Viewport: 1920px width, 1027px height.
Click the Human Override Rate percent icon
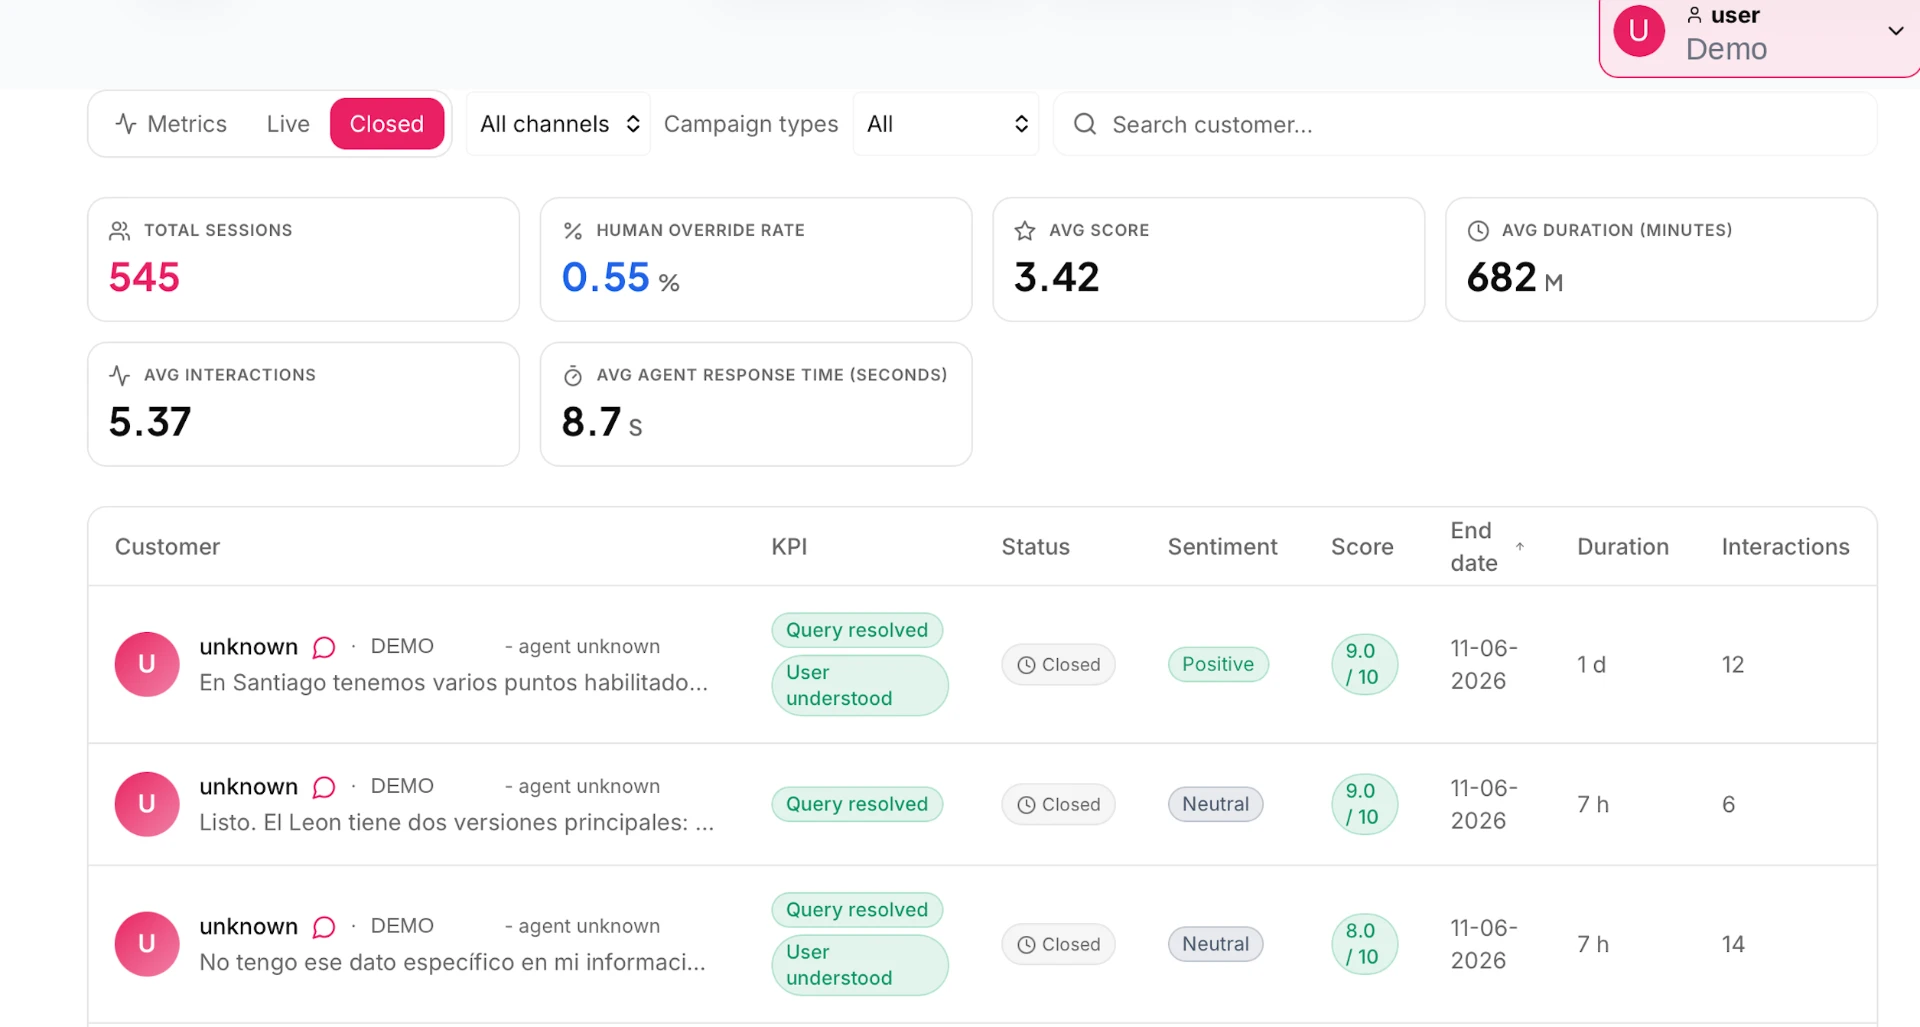tap(573, 231)
